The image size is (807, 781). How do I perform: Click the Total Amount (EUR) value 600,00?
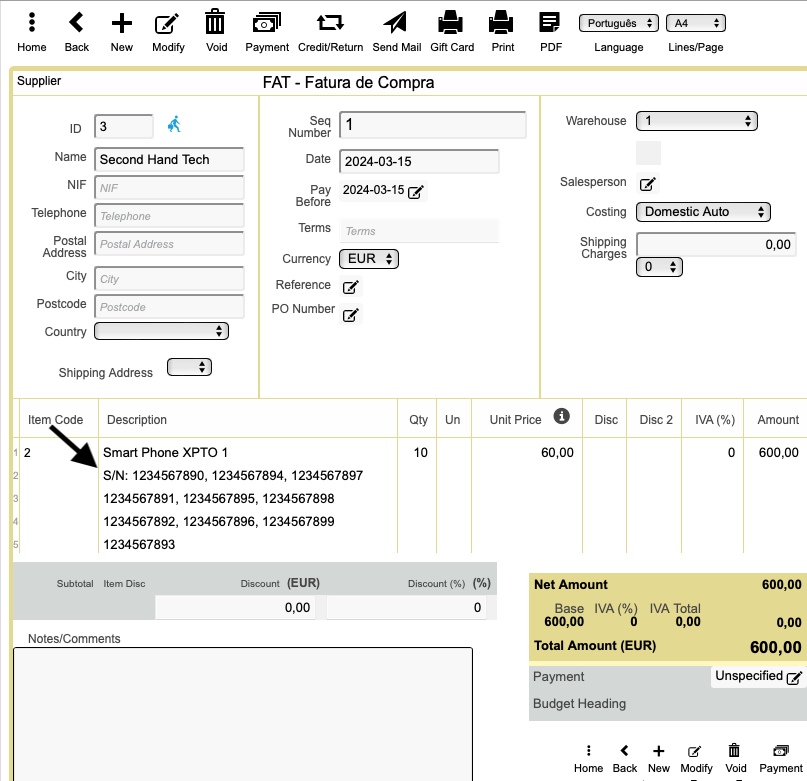coord(775,647)
